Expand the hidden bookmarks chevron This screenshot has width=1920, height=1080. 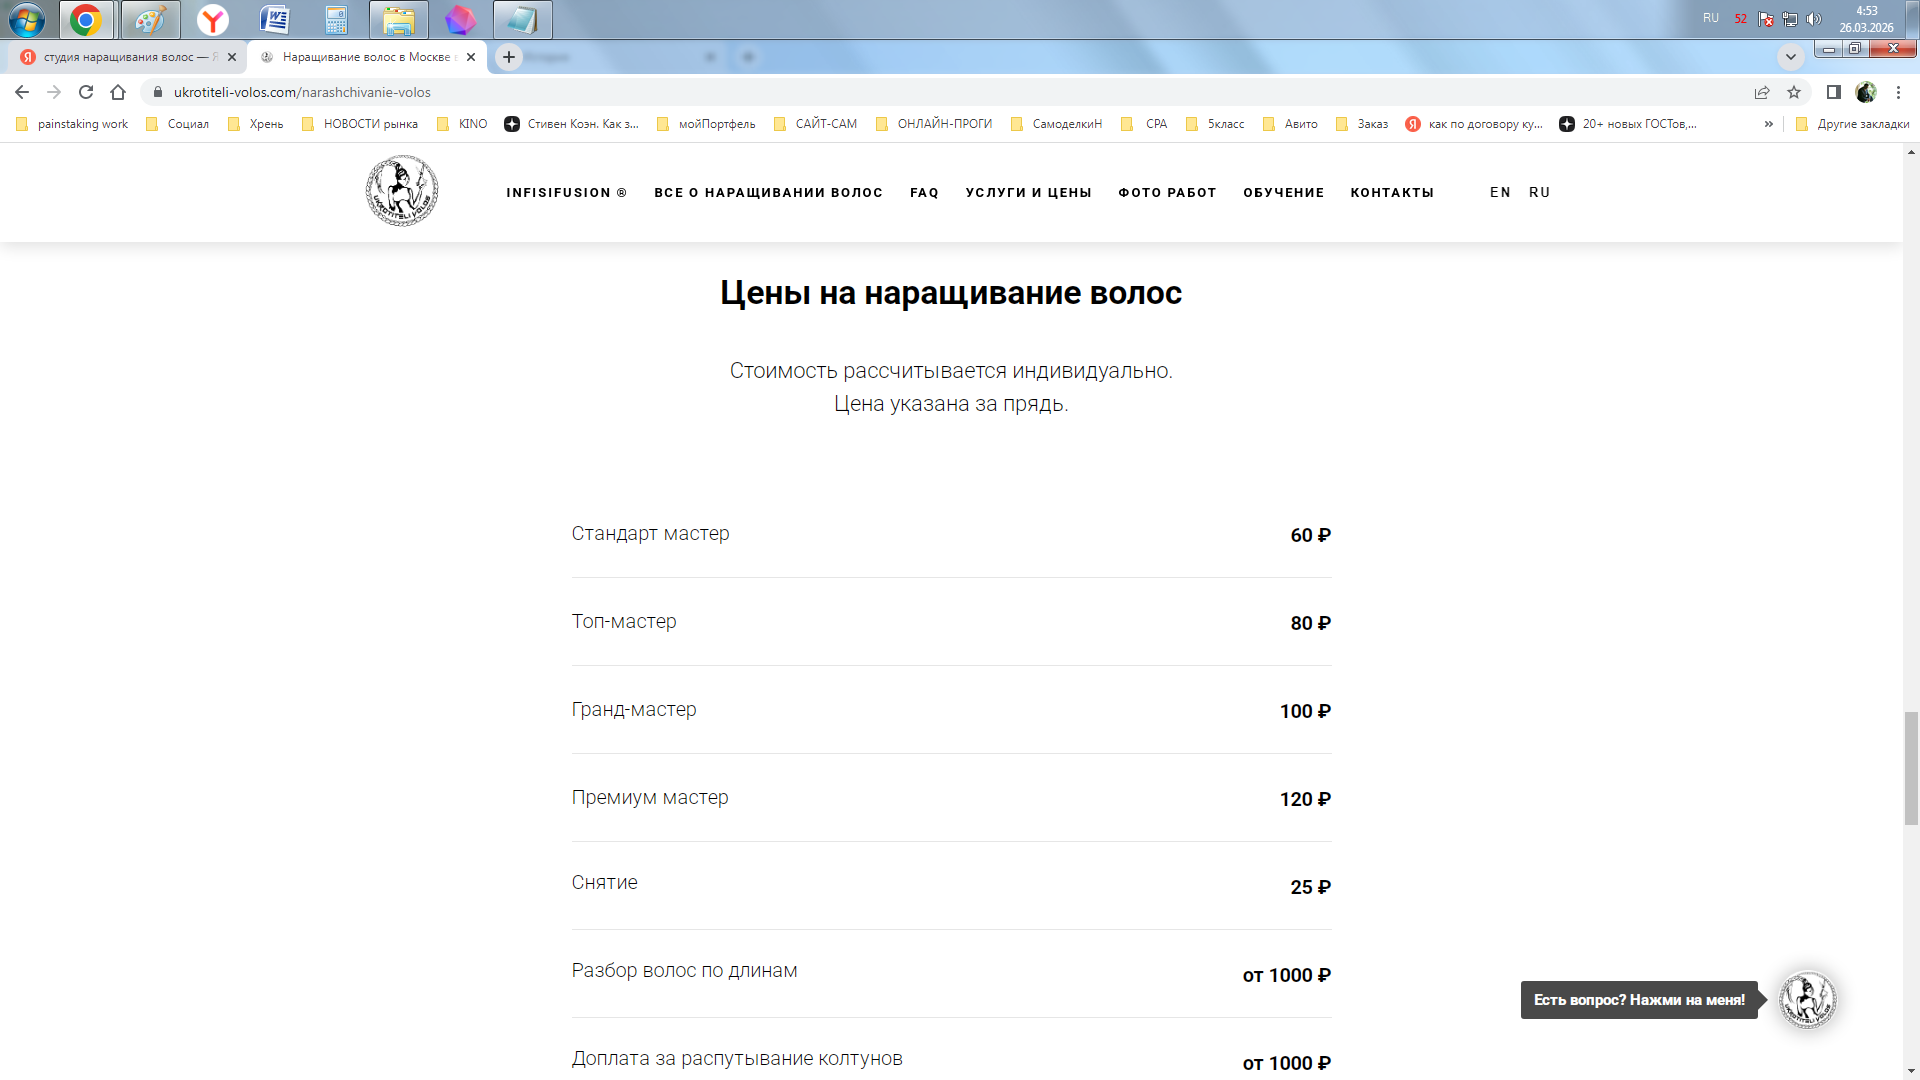point(1768,124)
